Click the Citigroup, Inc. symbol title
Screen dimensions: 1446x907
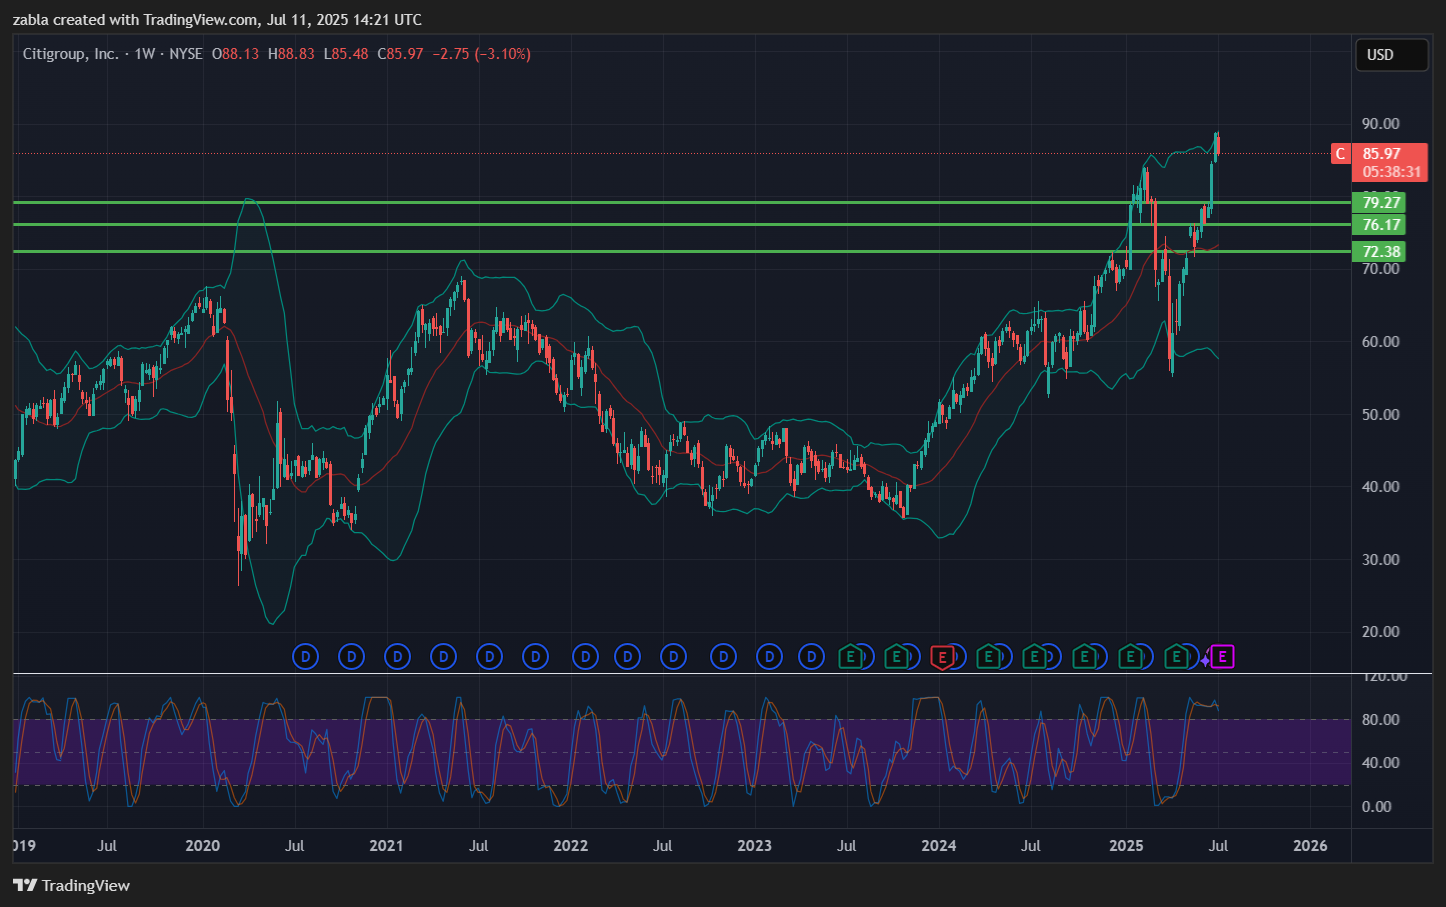[x=70, y=54]
